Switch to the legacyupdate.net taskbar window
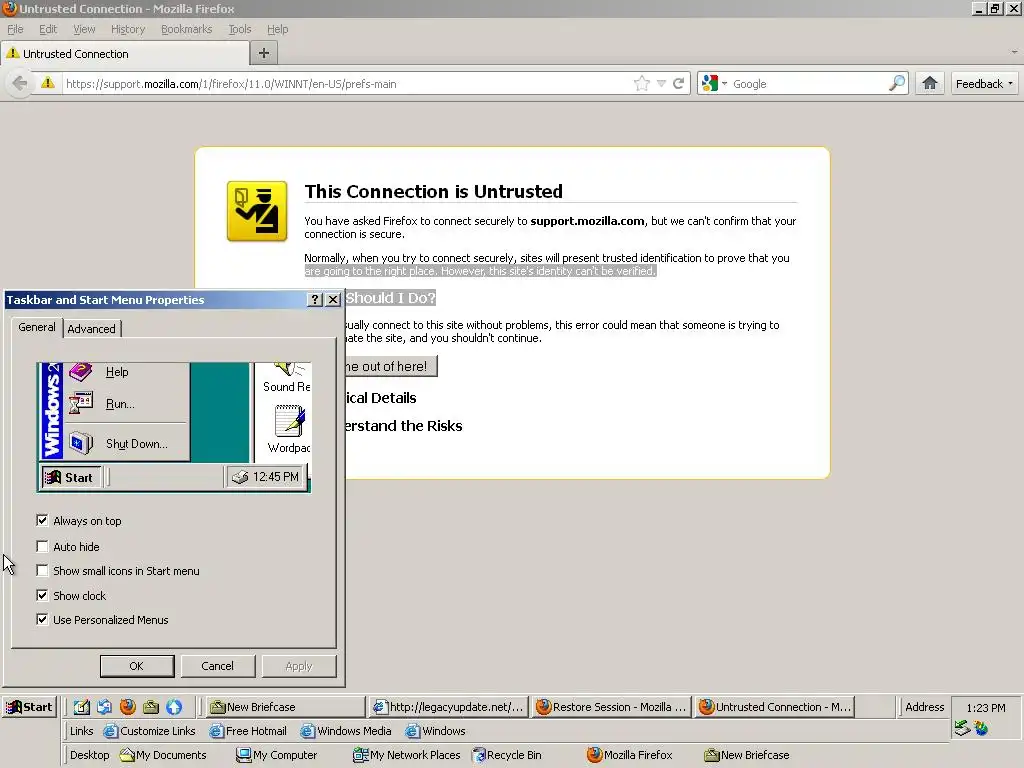Screen dimensions: 1024x768 tap(448, 707)
